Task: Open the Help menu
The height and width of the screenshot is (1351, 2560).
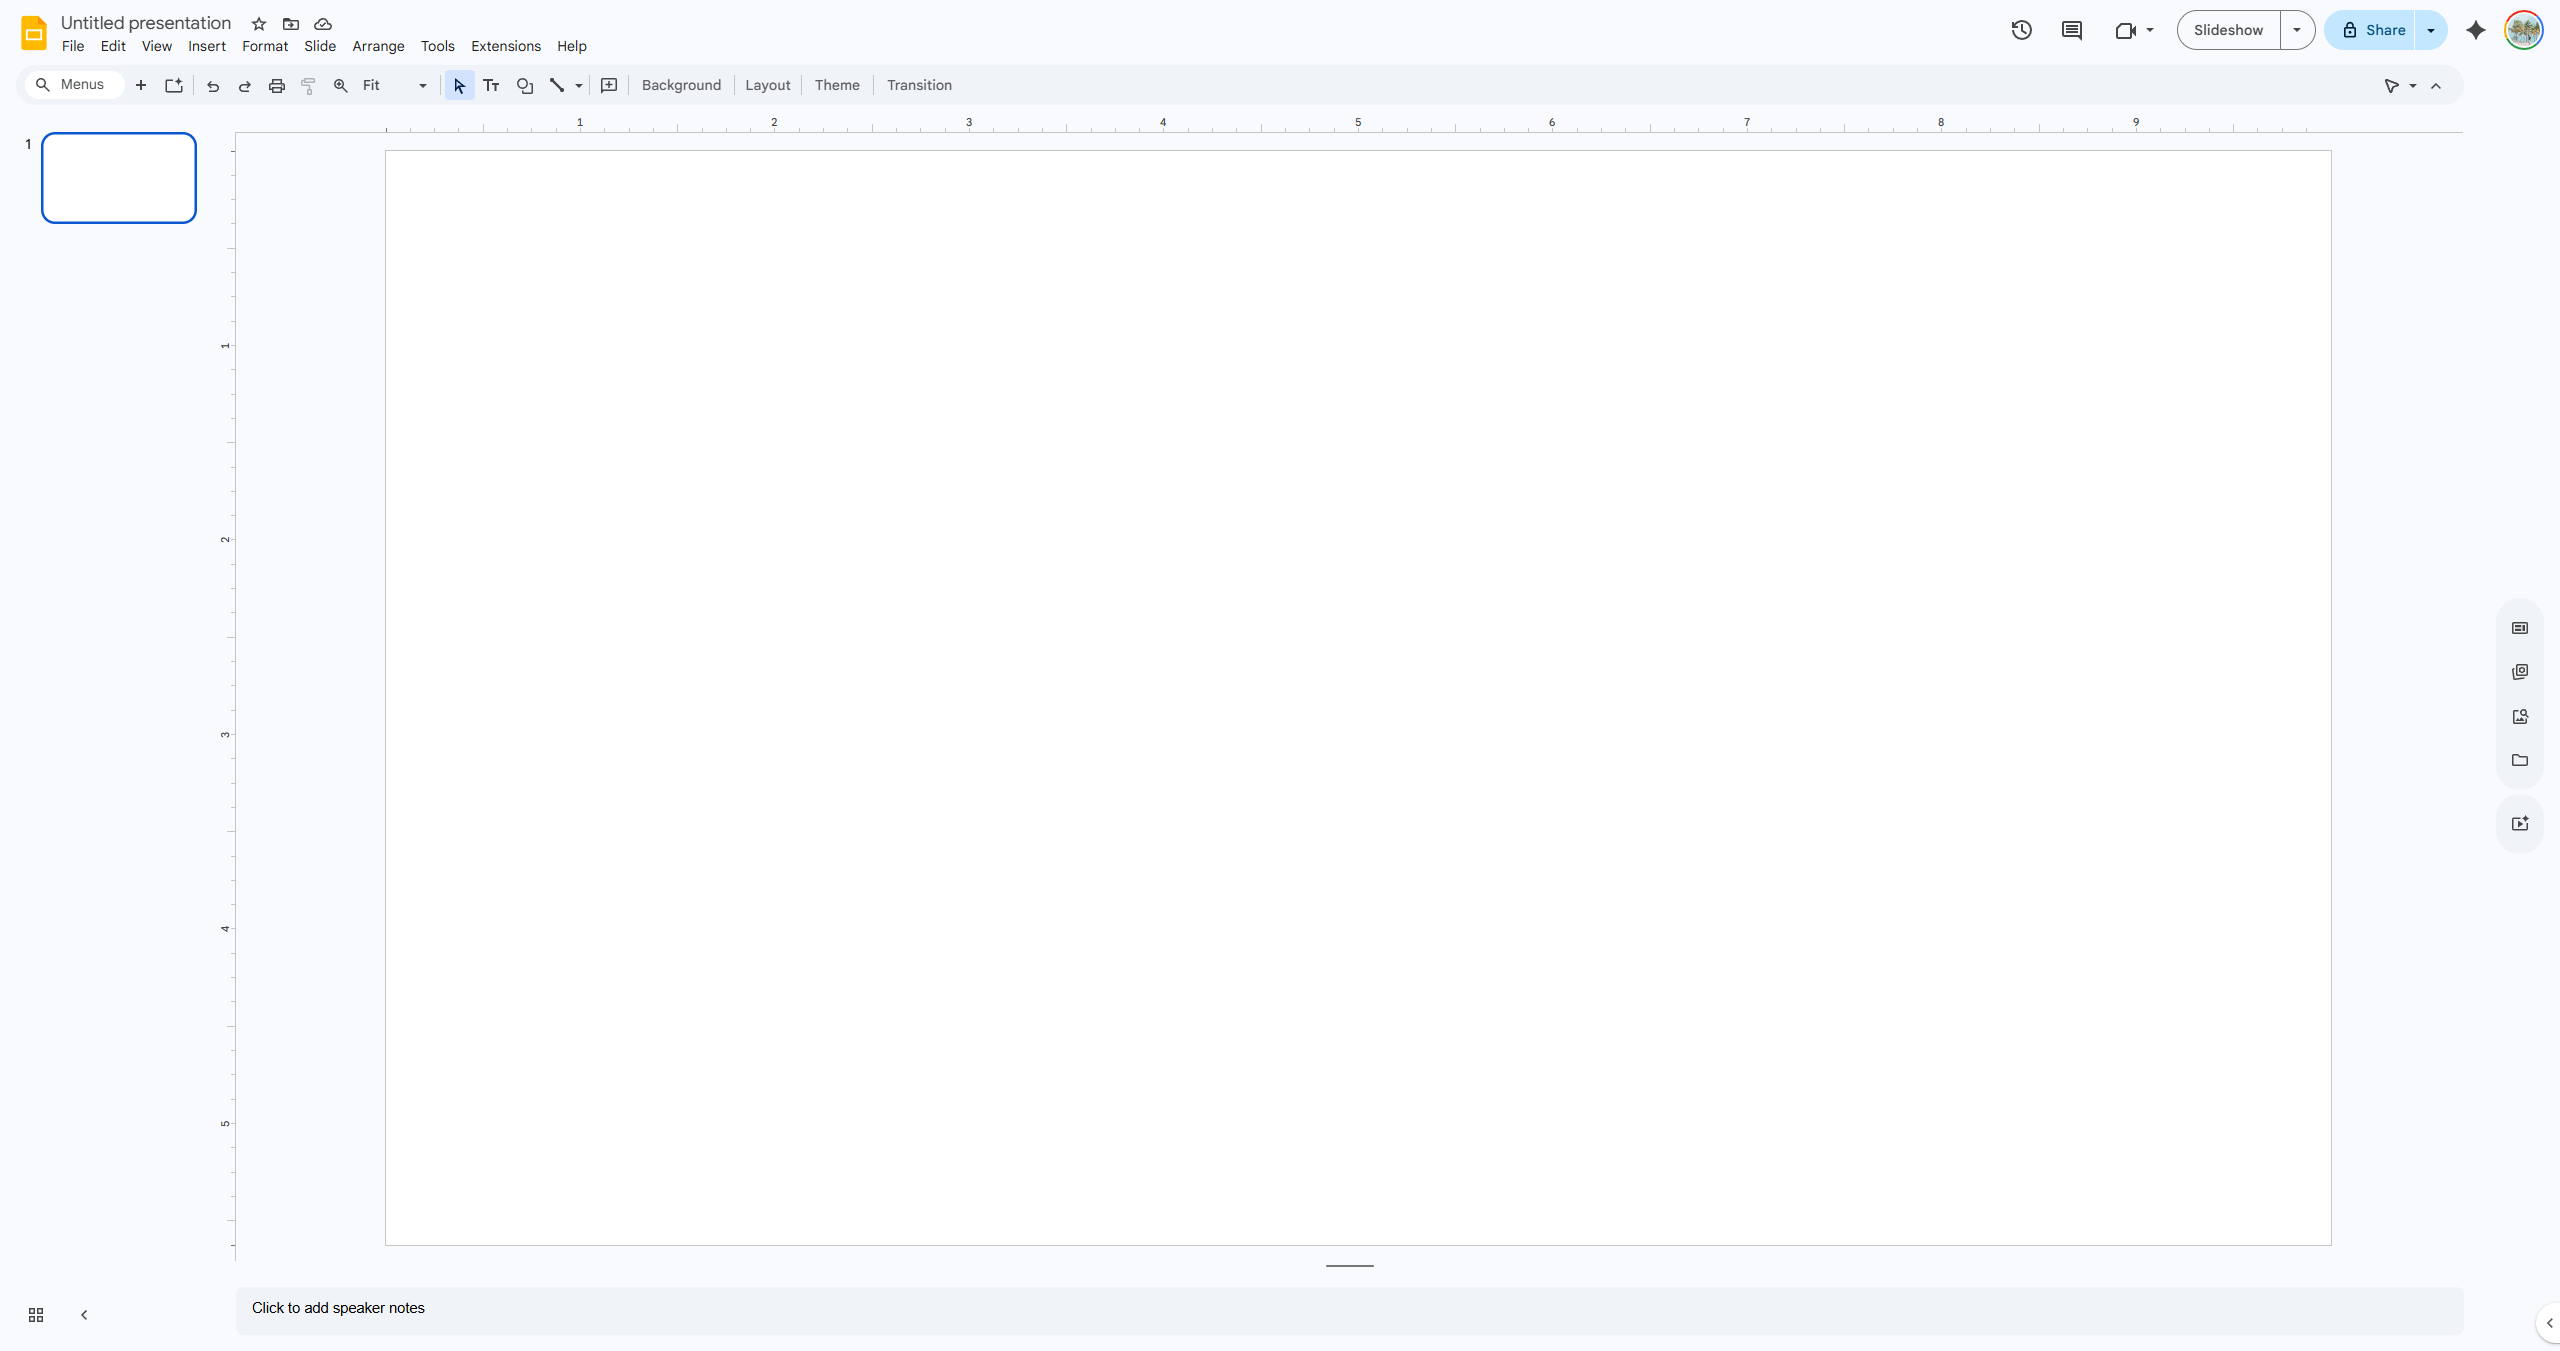Action: click(572, 46)
